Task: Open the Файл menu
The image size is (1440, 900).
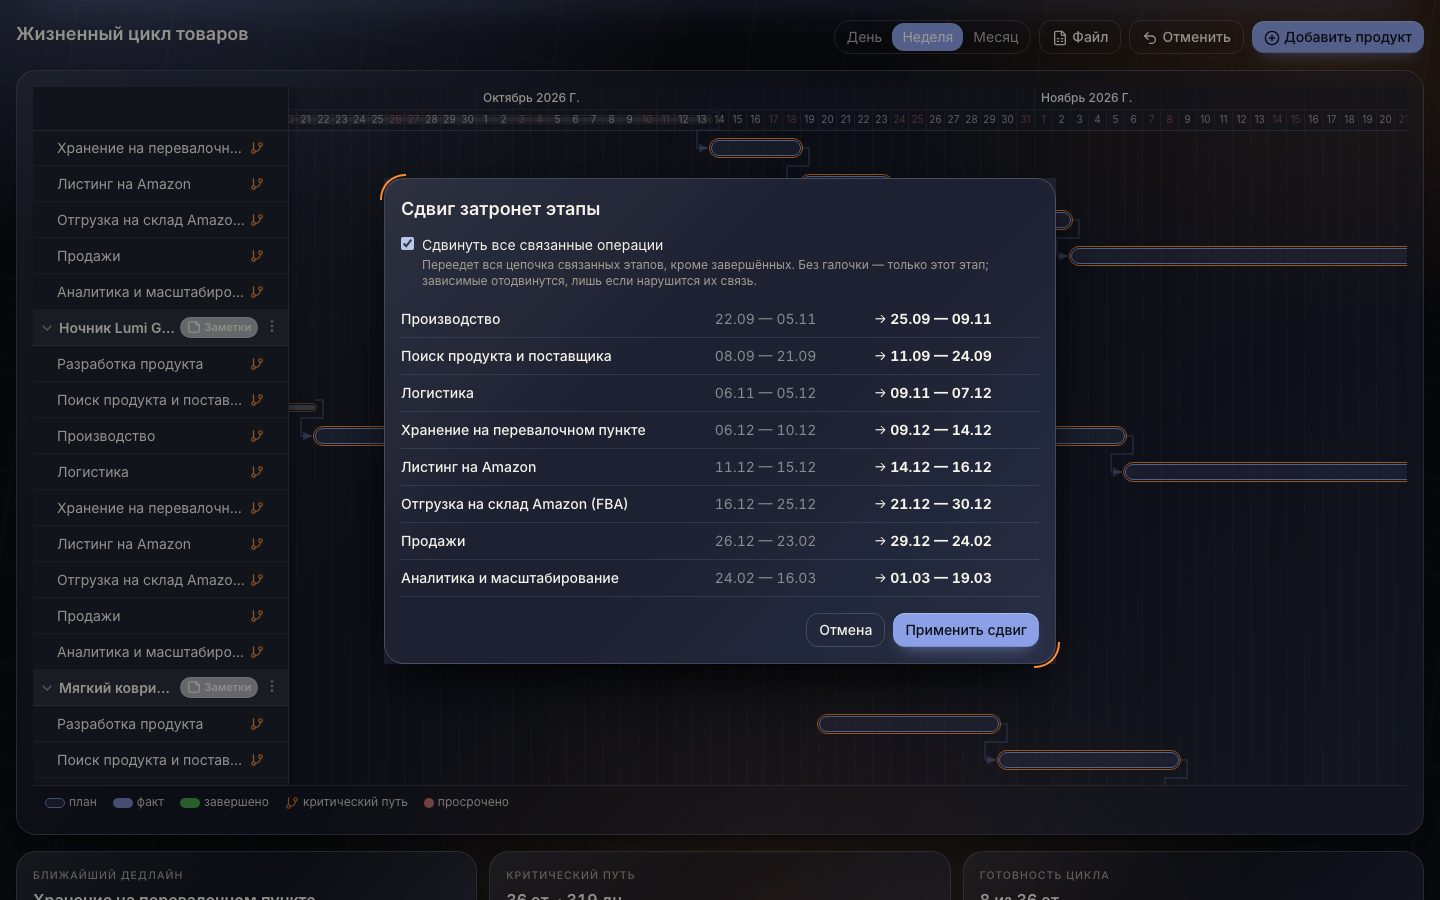Action: coord(1080,37)
